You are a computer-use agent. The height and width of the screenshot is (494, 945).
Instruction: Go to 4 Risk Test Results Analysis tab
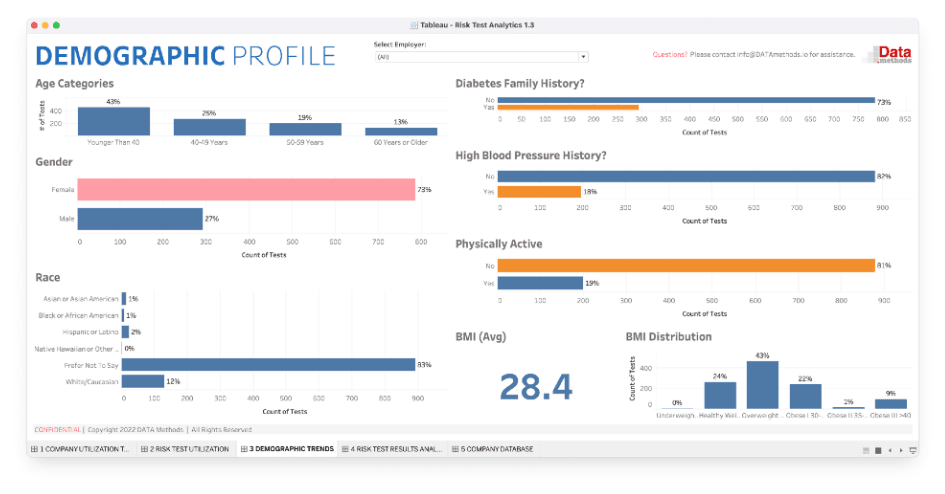click(x=394, y=449)
